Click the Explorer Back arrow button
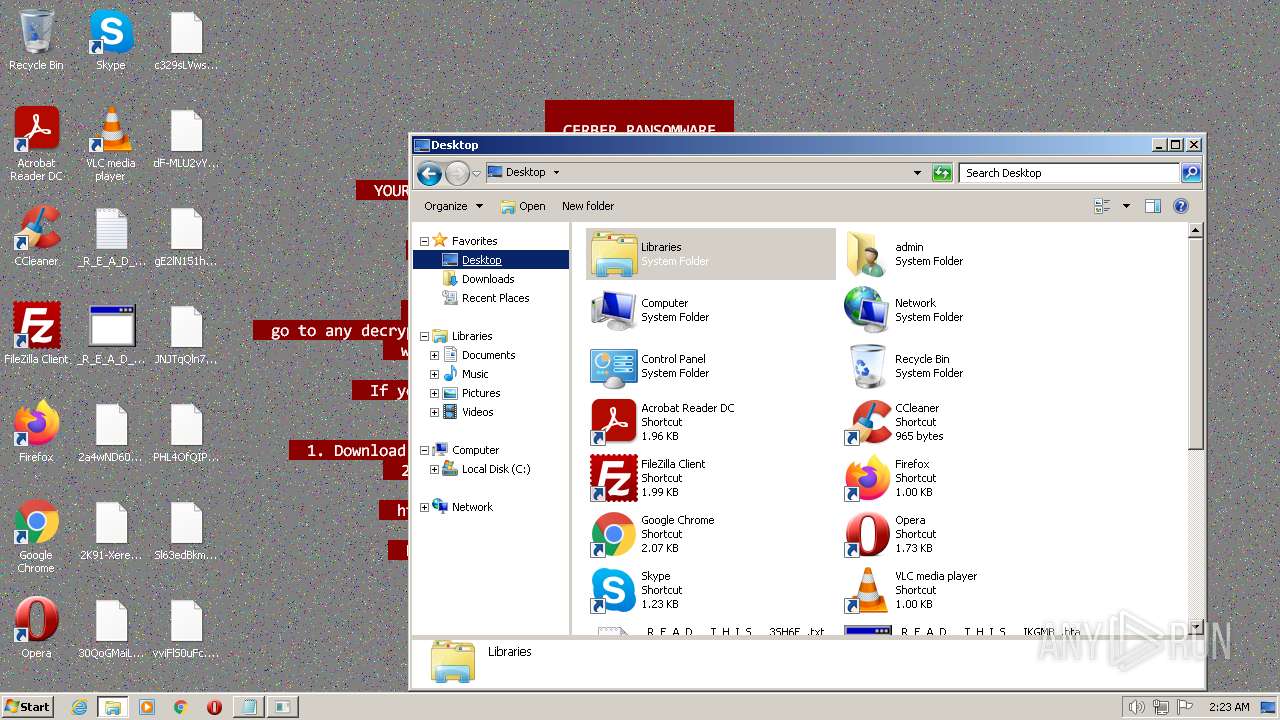1280x720 pixels. click(x=429, y=173)
